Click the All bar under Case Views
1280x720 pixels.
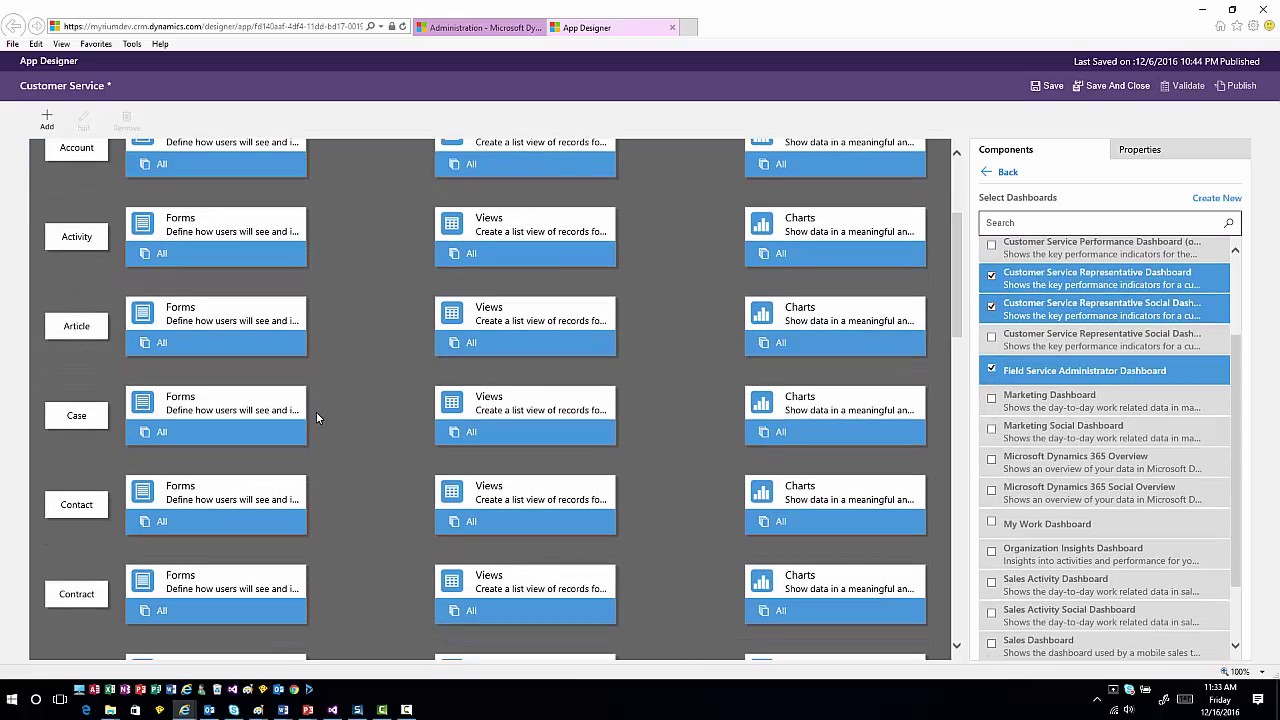(526, 432)
